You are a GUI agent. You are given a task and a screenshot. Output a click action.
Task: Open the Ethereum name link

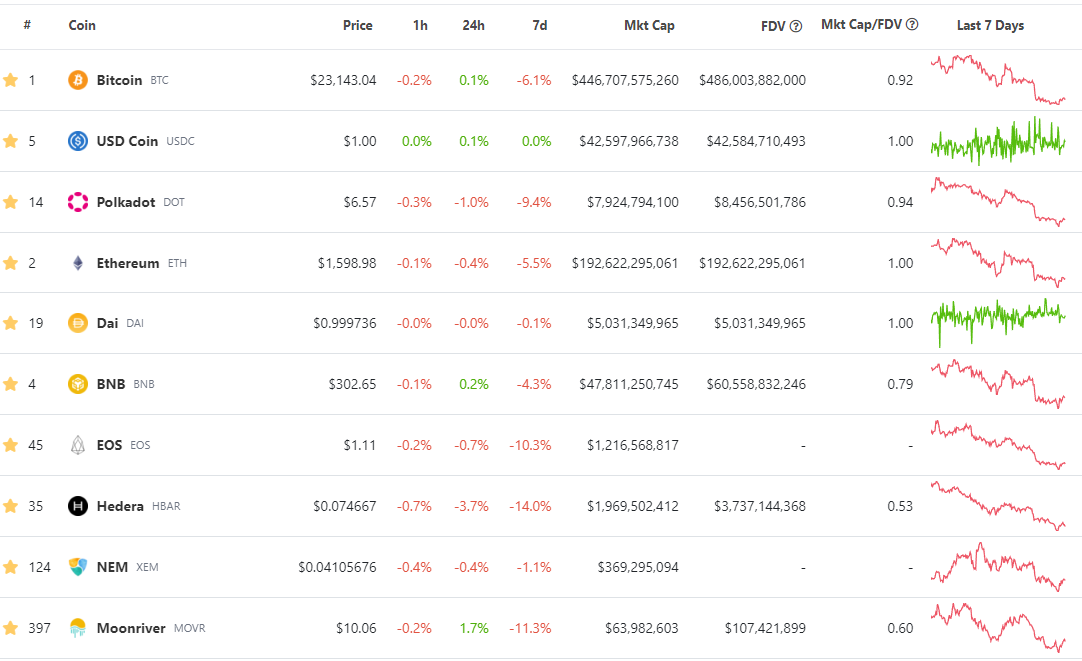tap(128, 263)
